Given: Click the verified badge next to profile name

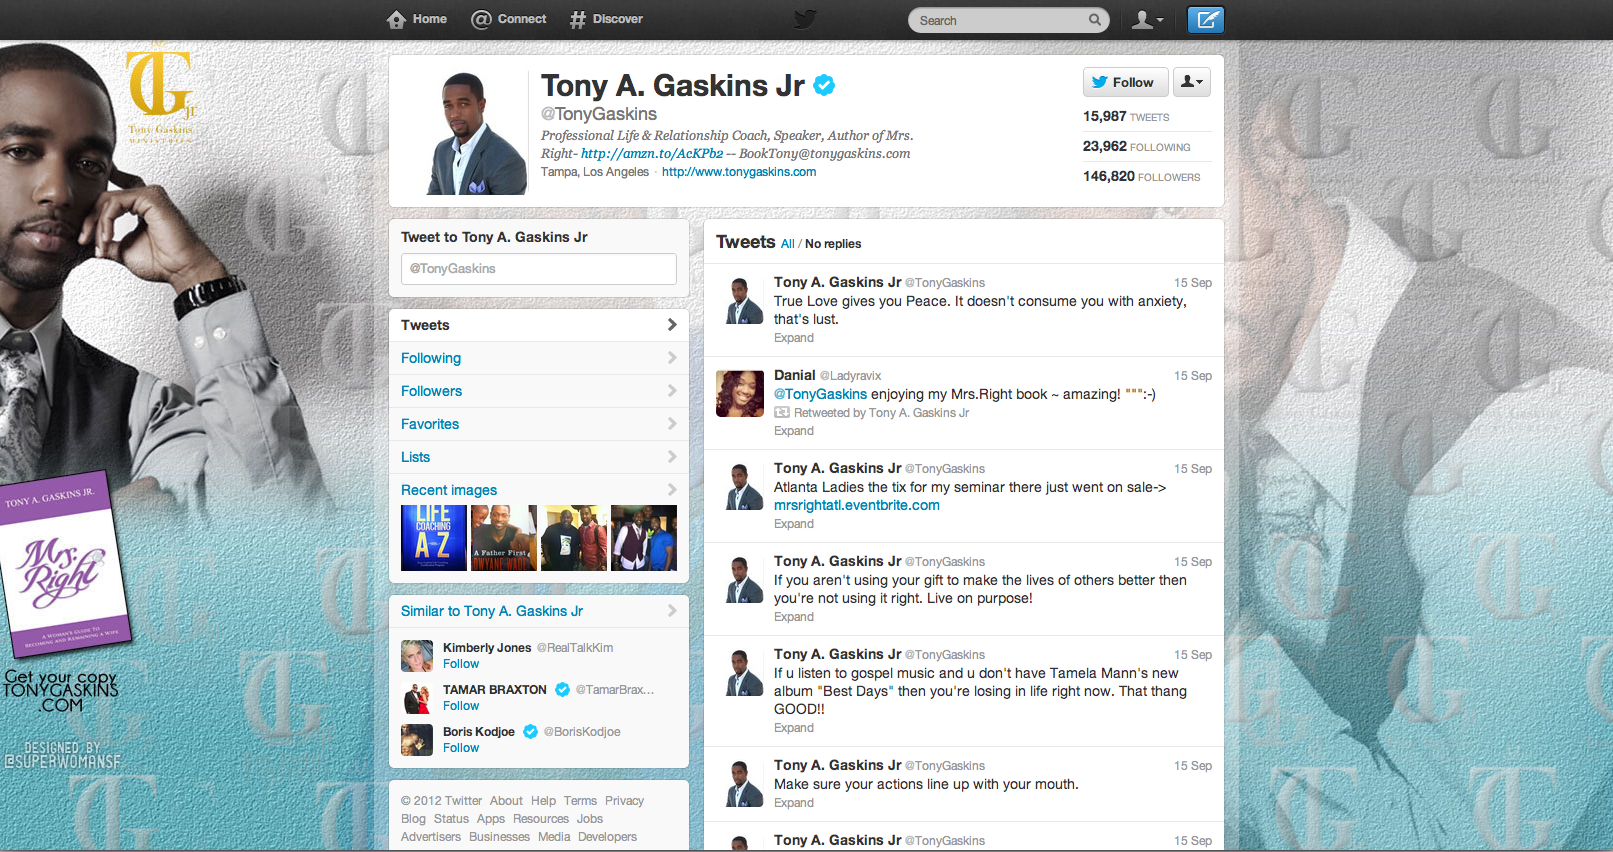Looking at the screenshot, I should pos(824,86).
